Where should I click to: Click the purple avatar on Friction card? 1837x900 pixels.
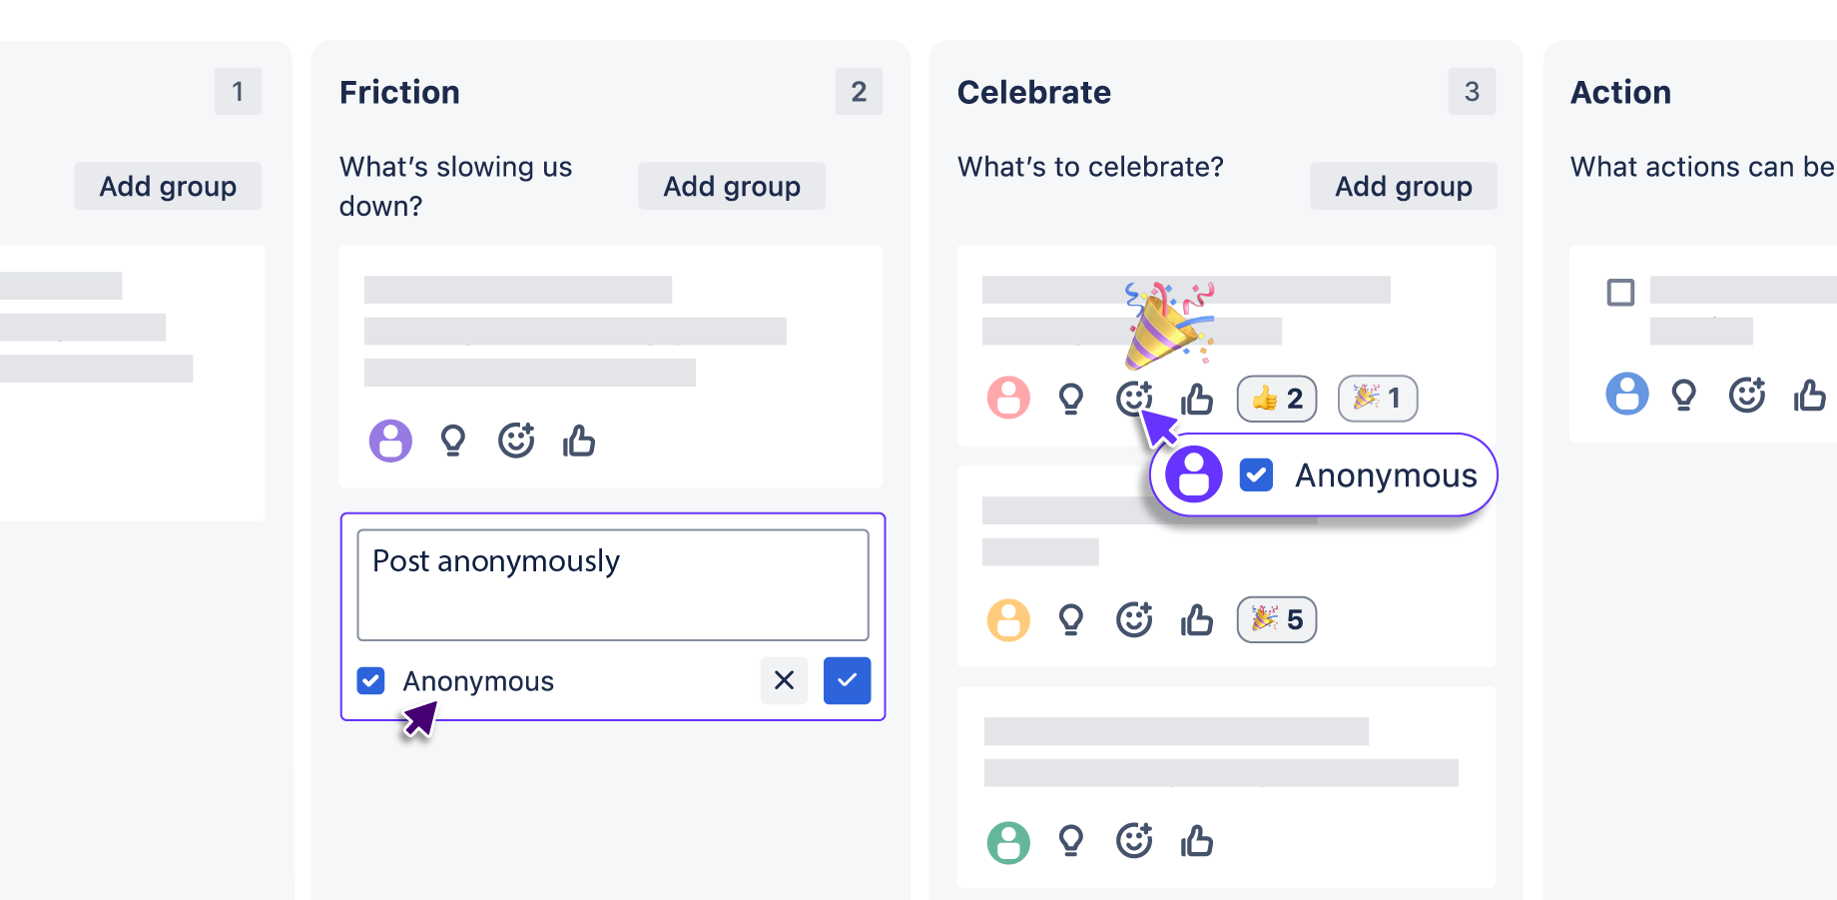[390, 440]
